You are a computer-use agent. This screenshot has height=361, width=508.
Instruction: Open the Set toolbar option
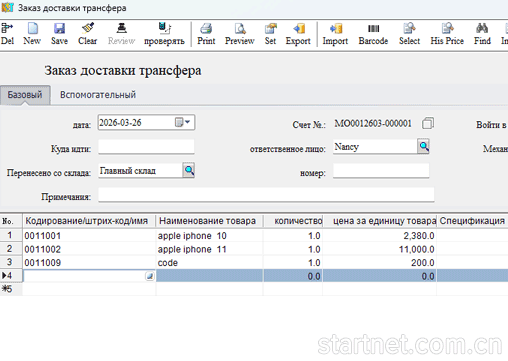[x=270, y=33]
